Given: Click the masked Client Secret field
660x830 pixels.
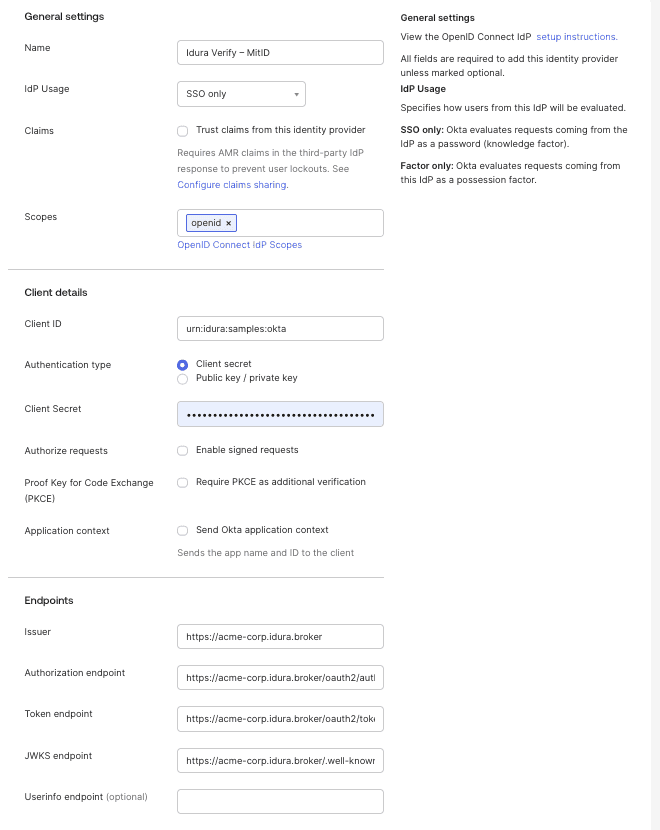Looking at the screenshot, I should (x=280, y=414).
